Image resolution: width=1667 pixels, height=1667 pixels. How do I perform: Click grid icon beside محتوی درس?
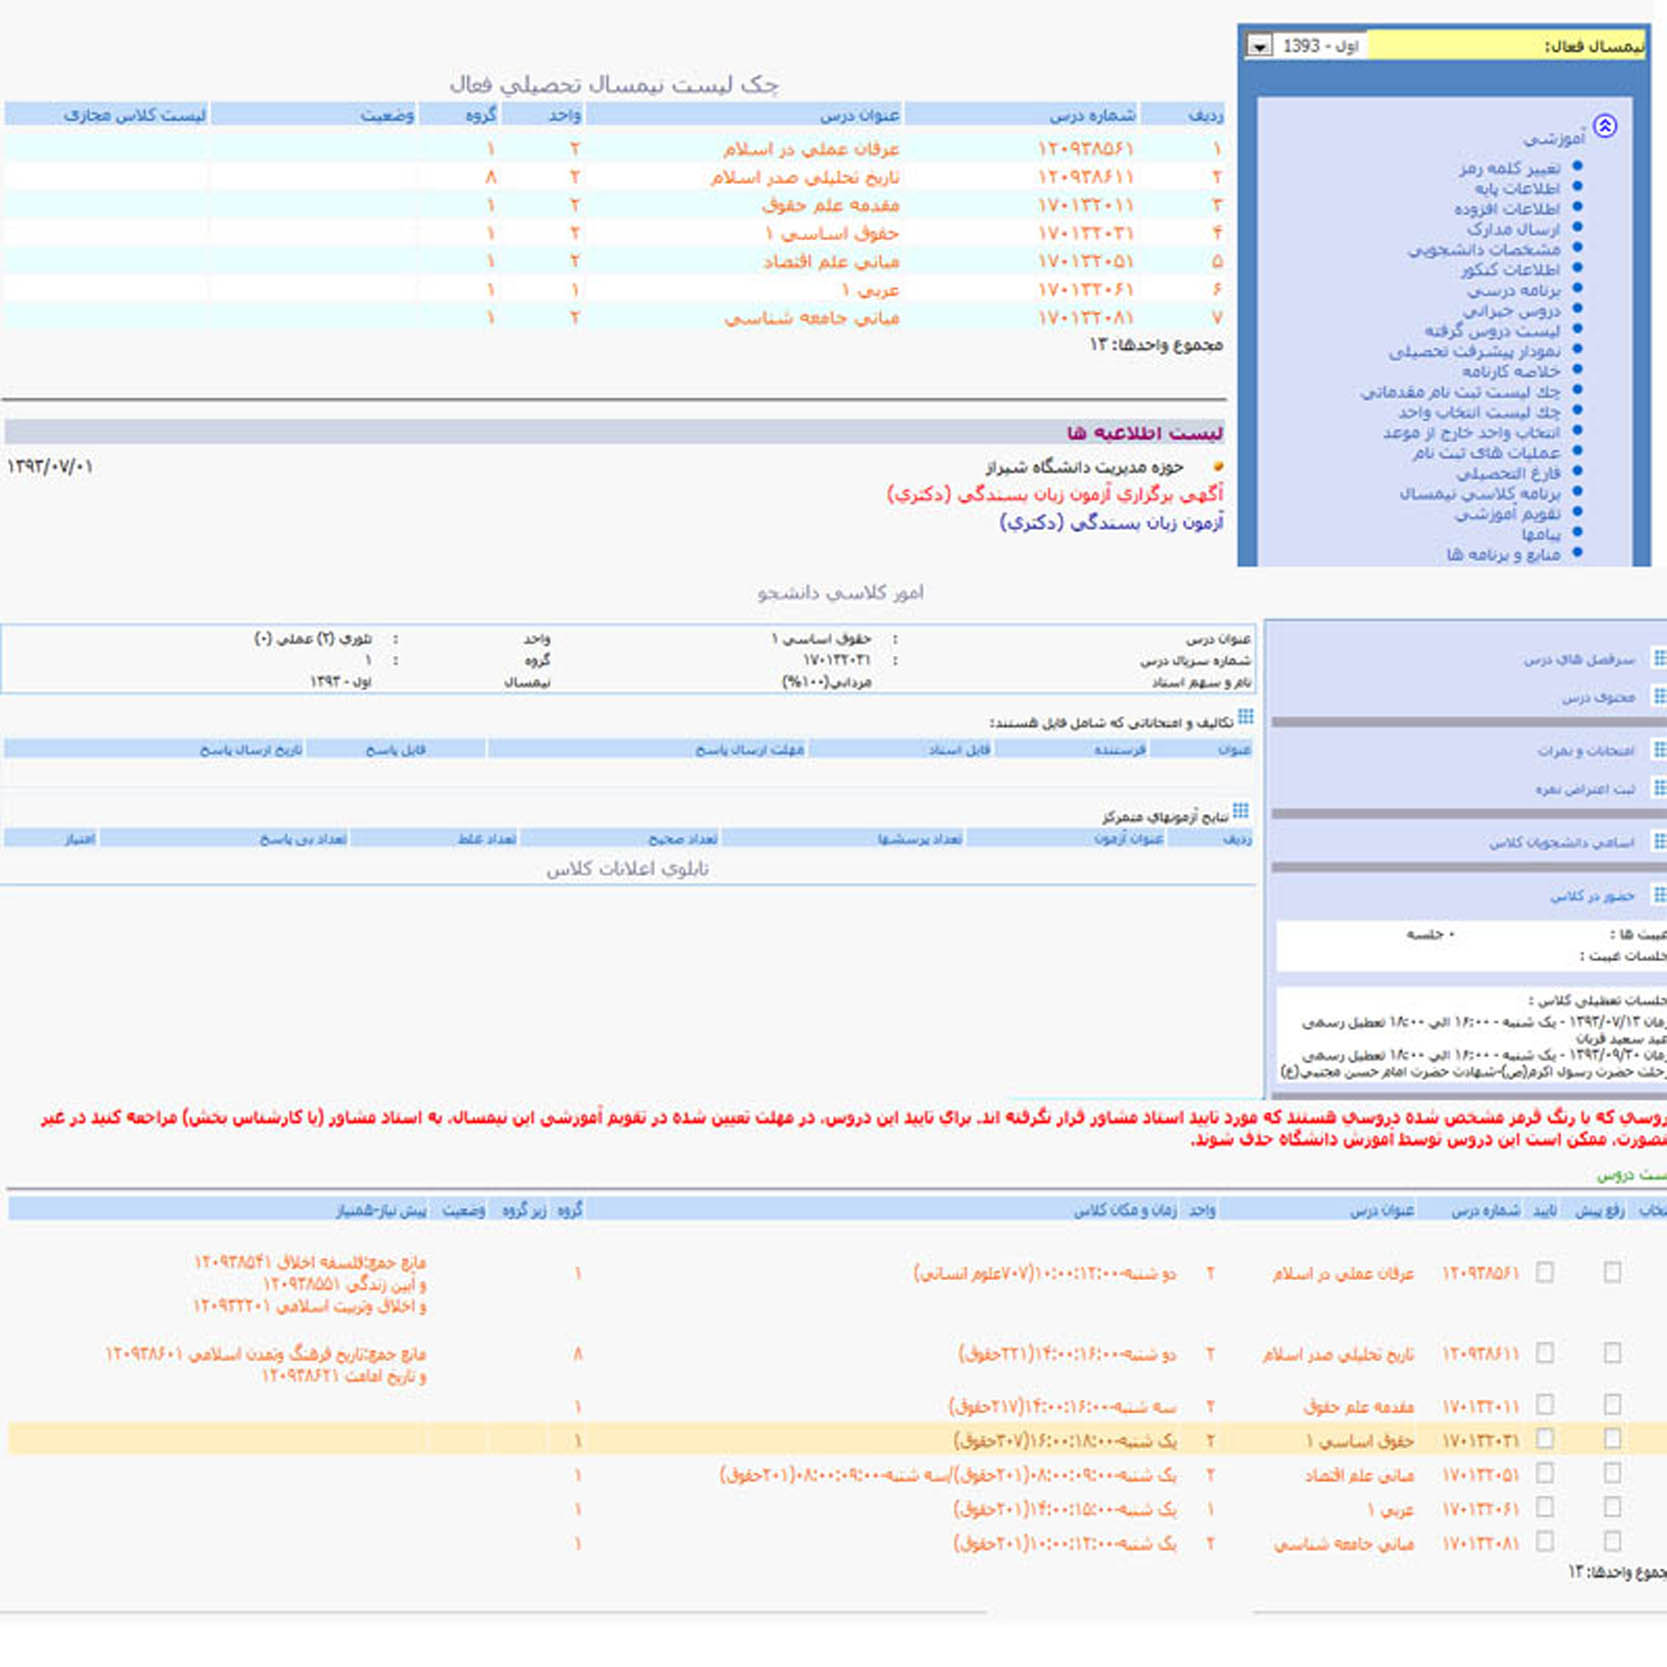[1659, 696]
